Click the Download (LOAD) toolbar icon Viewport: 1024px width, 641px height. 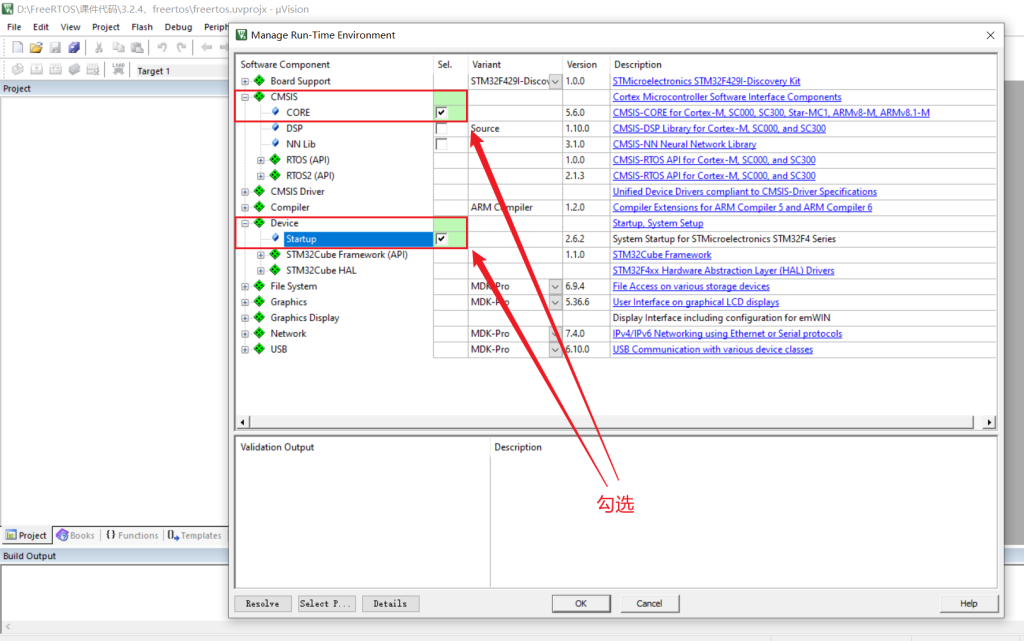[118, 70]
